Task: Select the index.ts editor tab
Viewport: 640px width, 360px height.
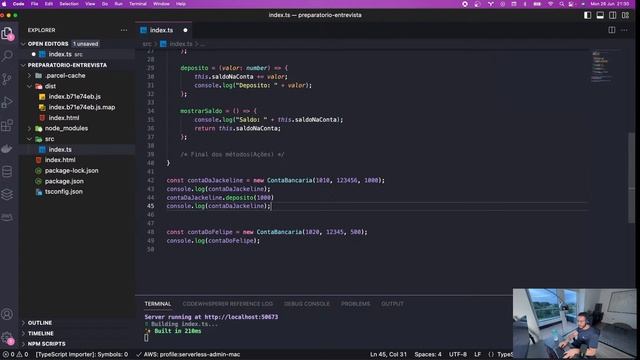Action: [x=161, y=30]
